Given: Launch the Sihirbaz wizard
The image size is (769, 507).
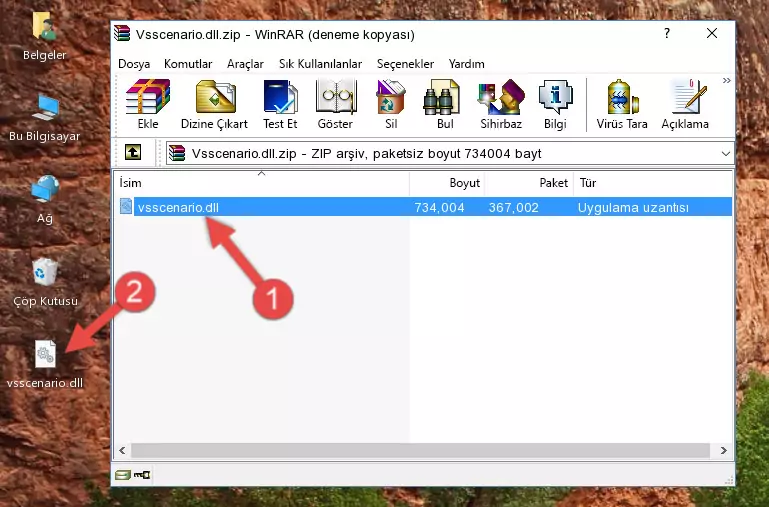Looking at the screenshot, I should 501,104.
